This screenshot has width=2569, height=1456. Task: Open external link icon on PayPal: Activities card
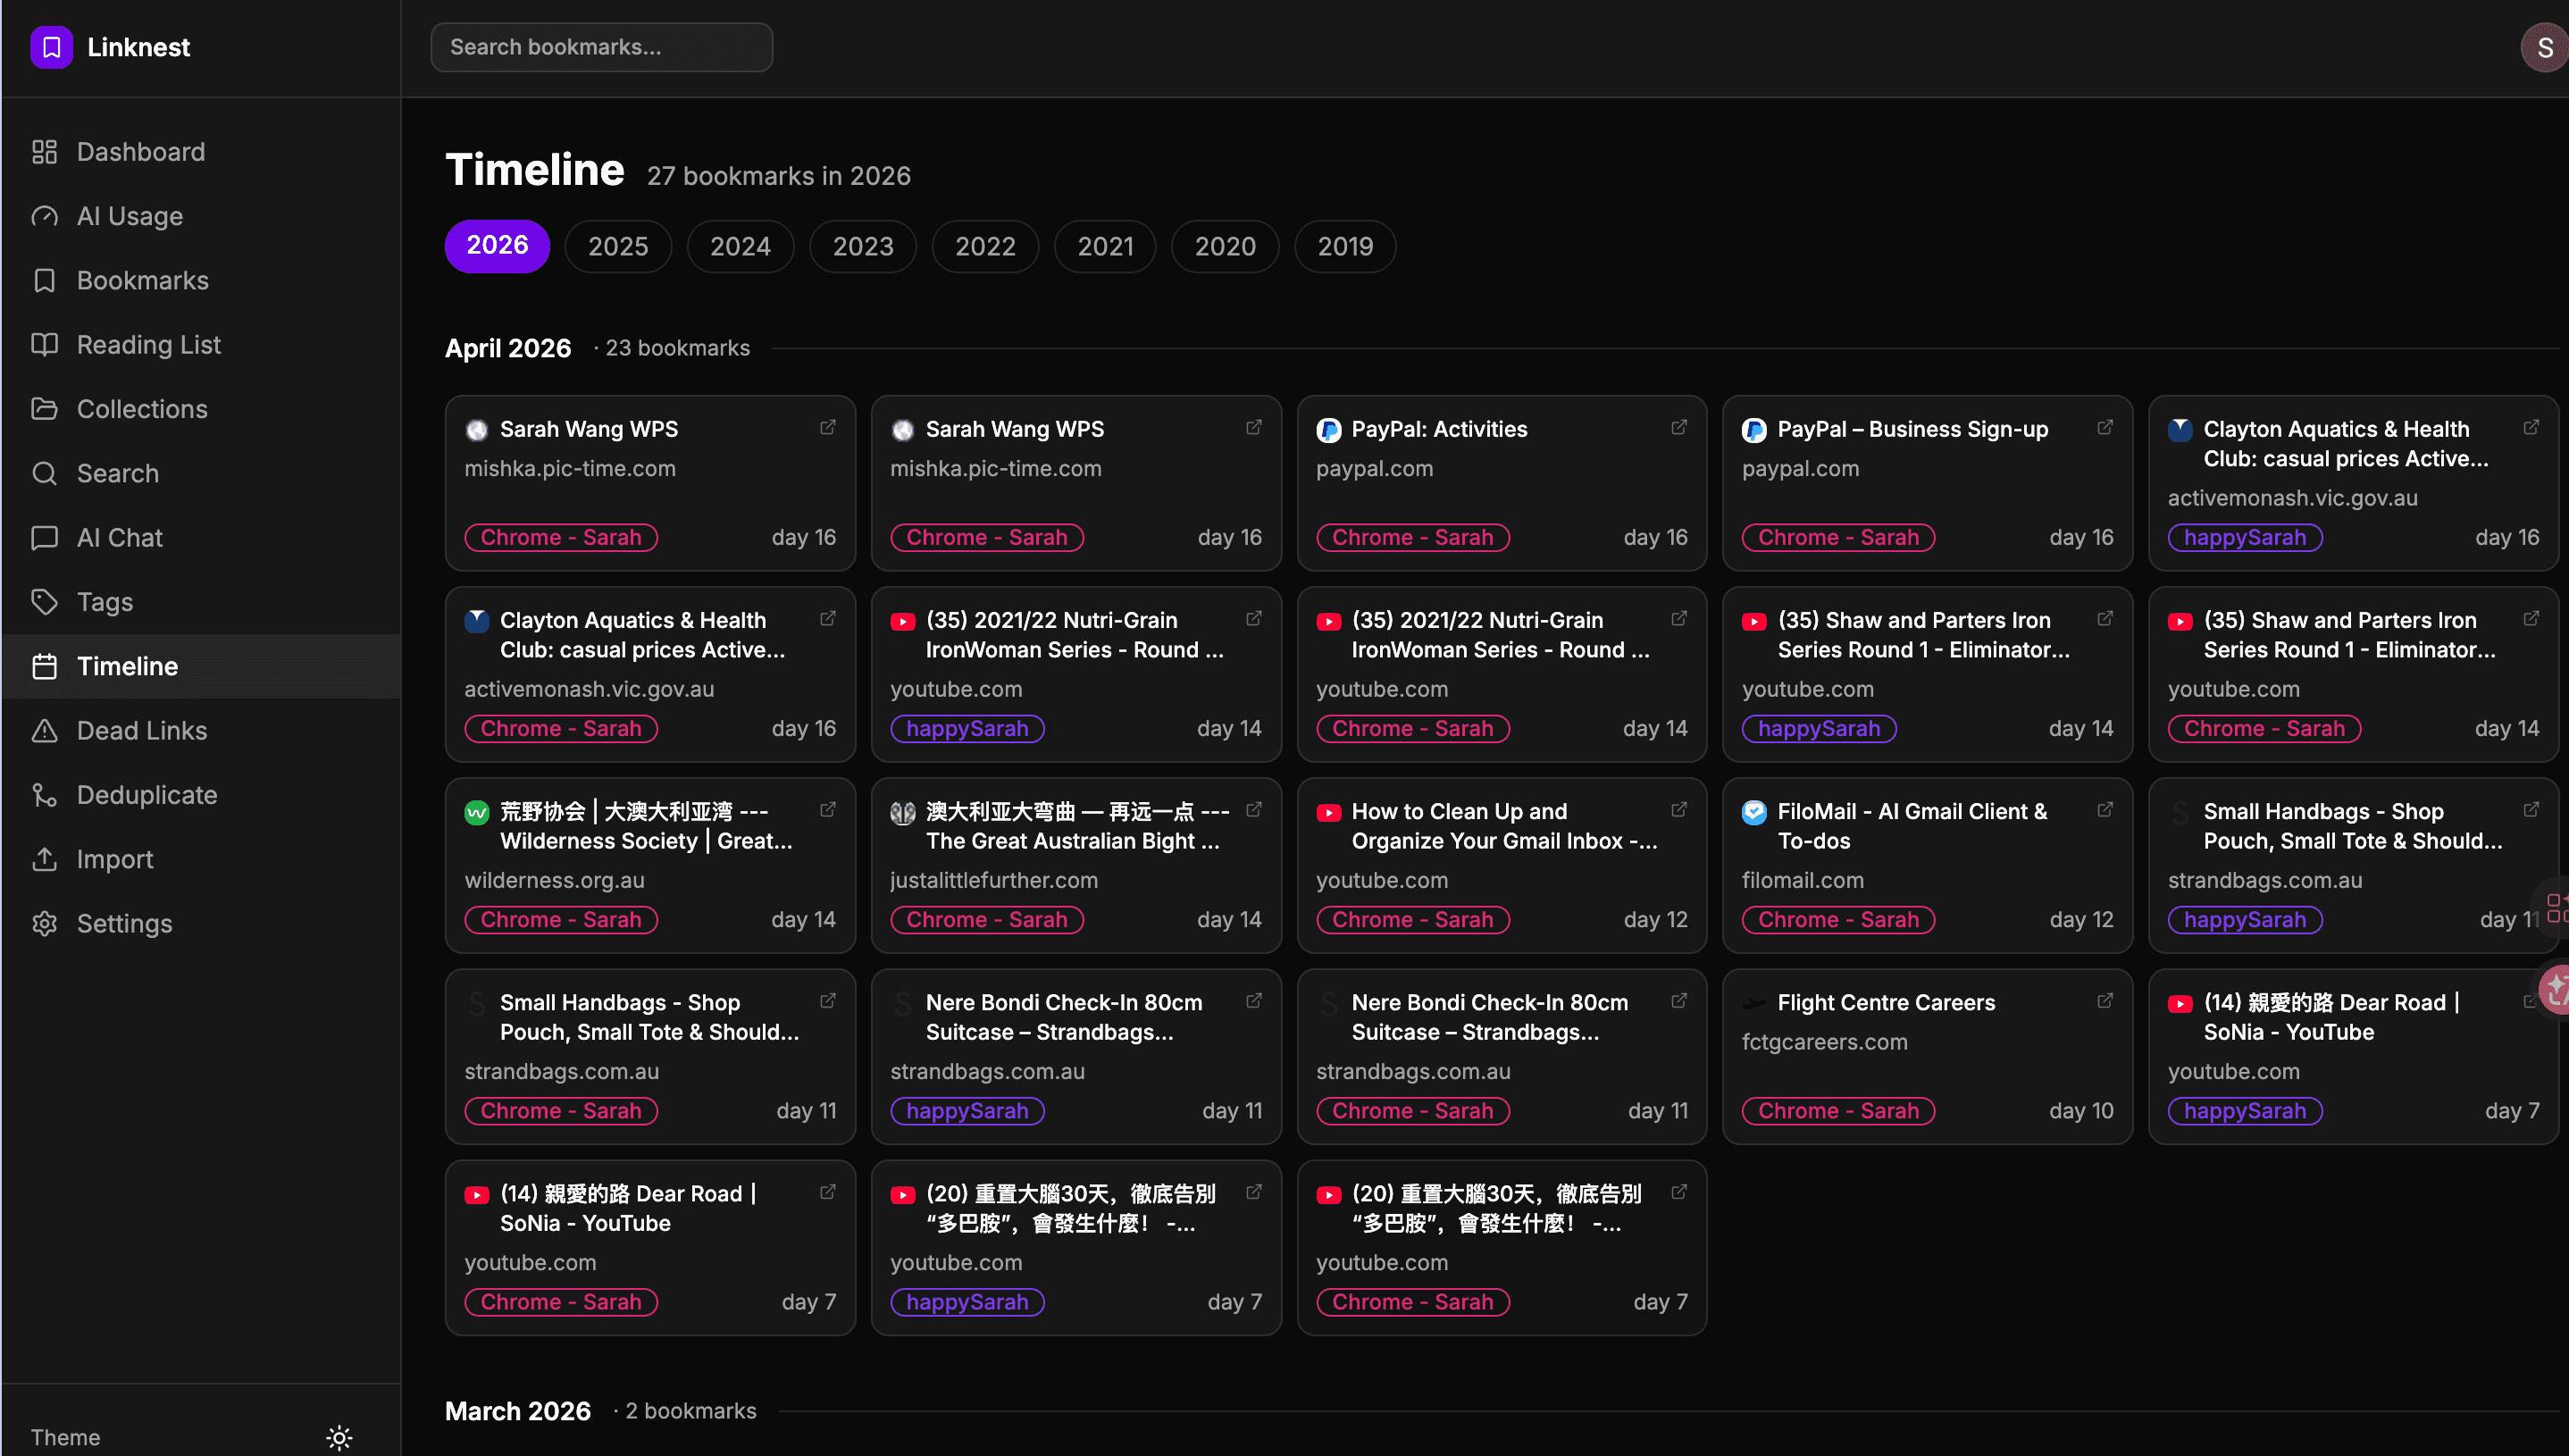click(1679, 428)
